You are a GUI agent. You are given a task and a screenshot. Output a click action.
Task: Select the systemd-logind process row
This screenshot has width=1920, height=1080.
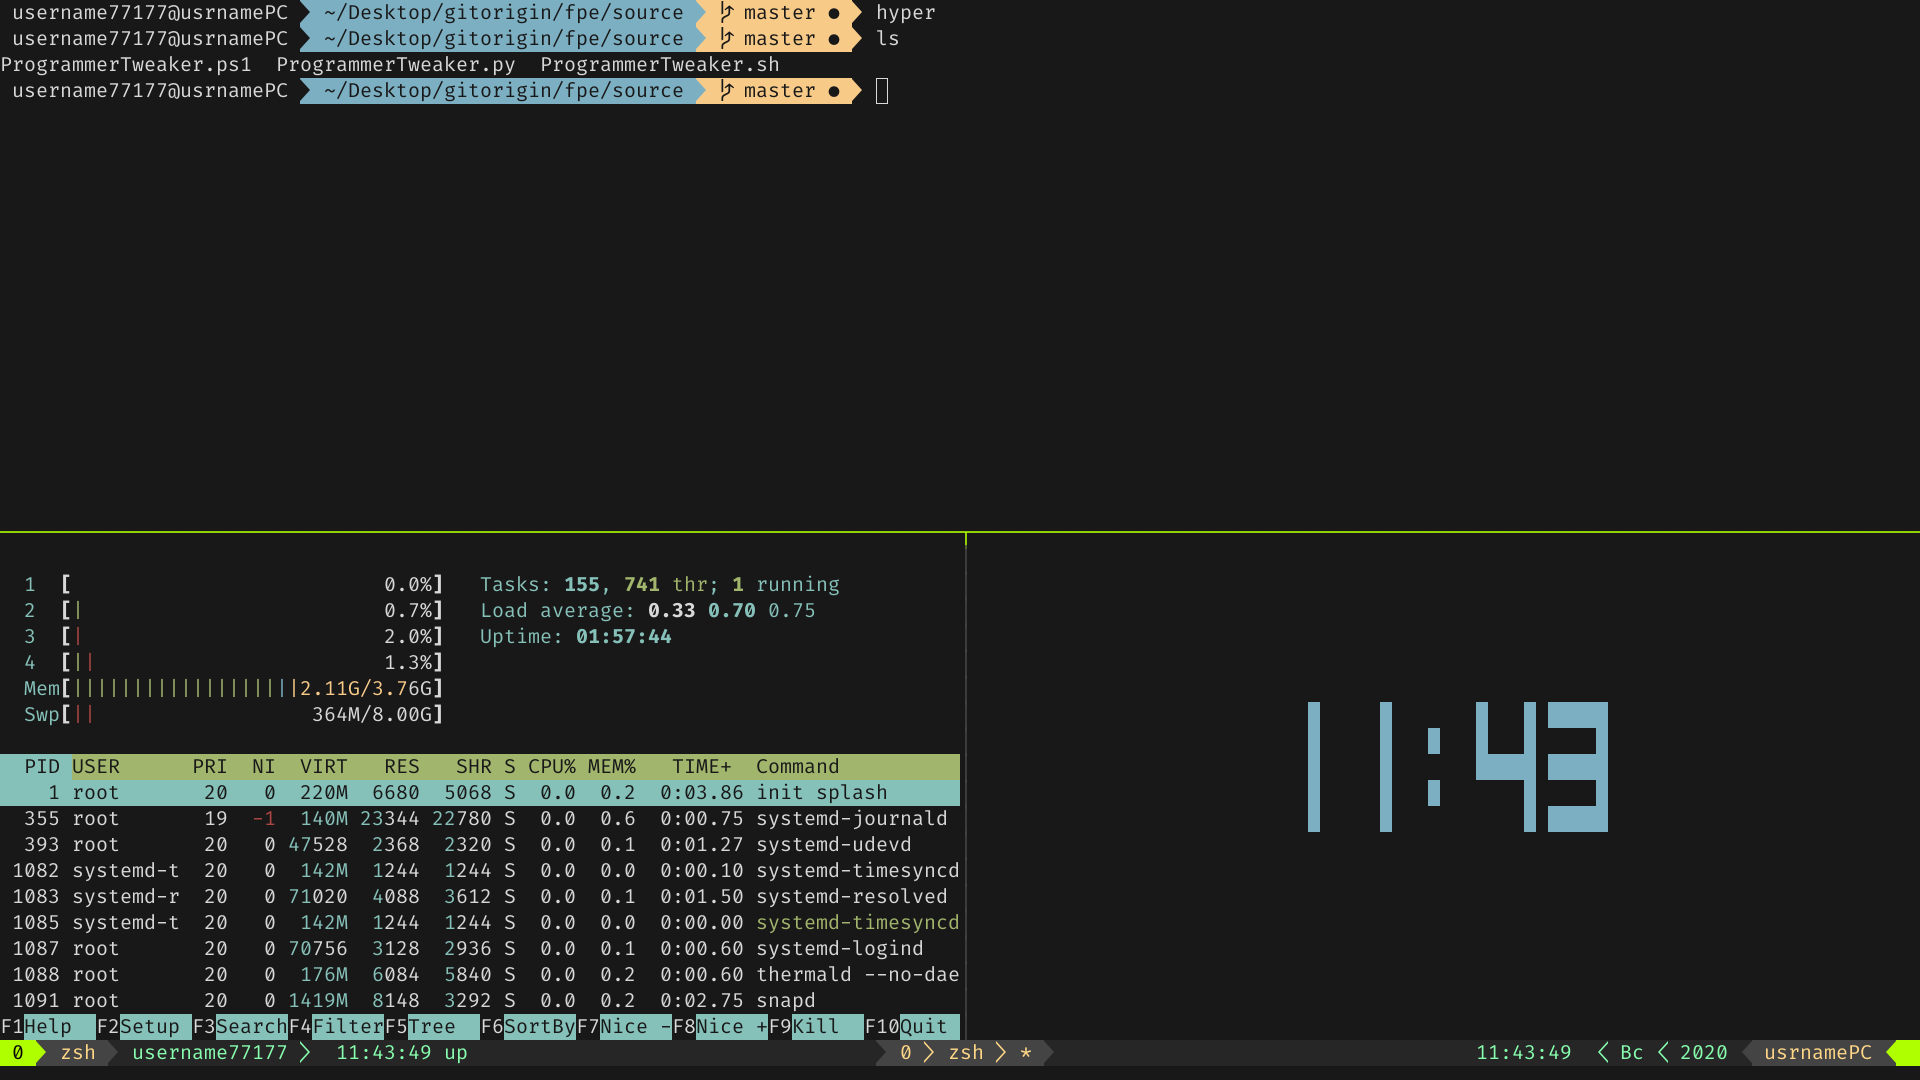coord(480,949)
